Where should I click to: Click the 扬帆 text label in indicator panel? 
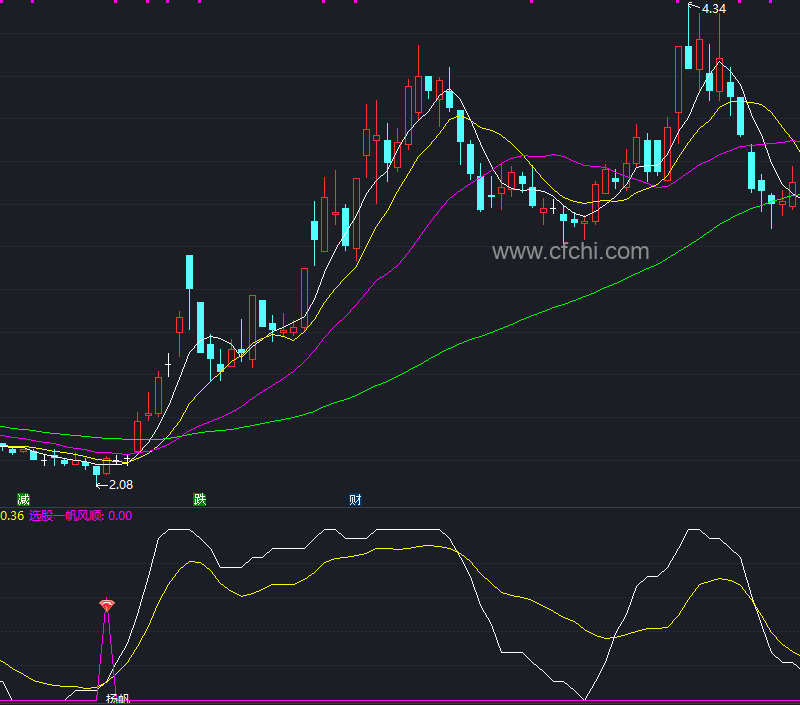[x=118, y=698]
